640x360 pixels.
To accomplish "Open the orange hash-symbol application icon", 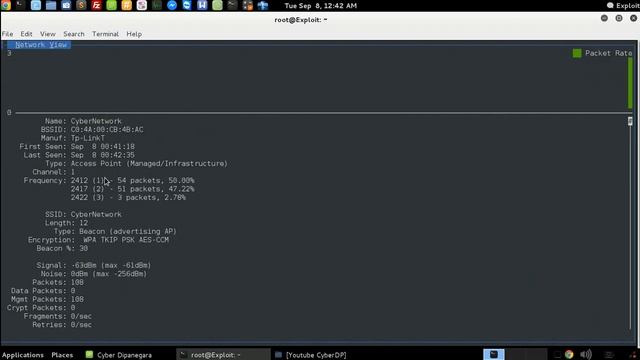I will [127, 5].
